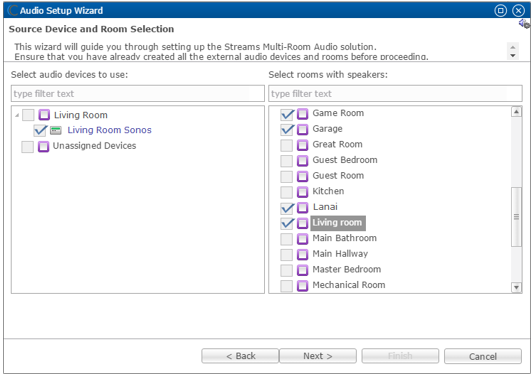Image resolution: width=532 pixels, height=378 pixels.
Task: Click the Sonos device icon
Action: [56, 130]
